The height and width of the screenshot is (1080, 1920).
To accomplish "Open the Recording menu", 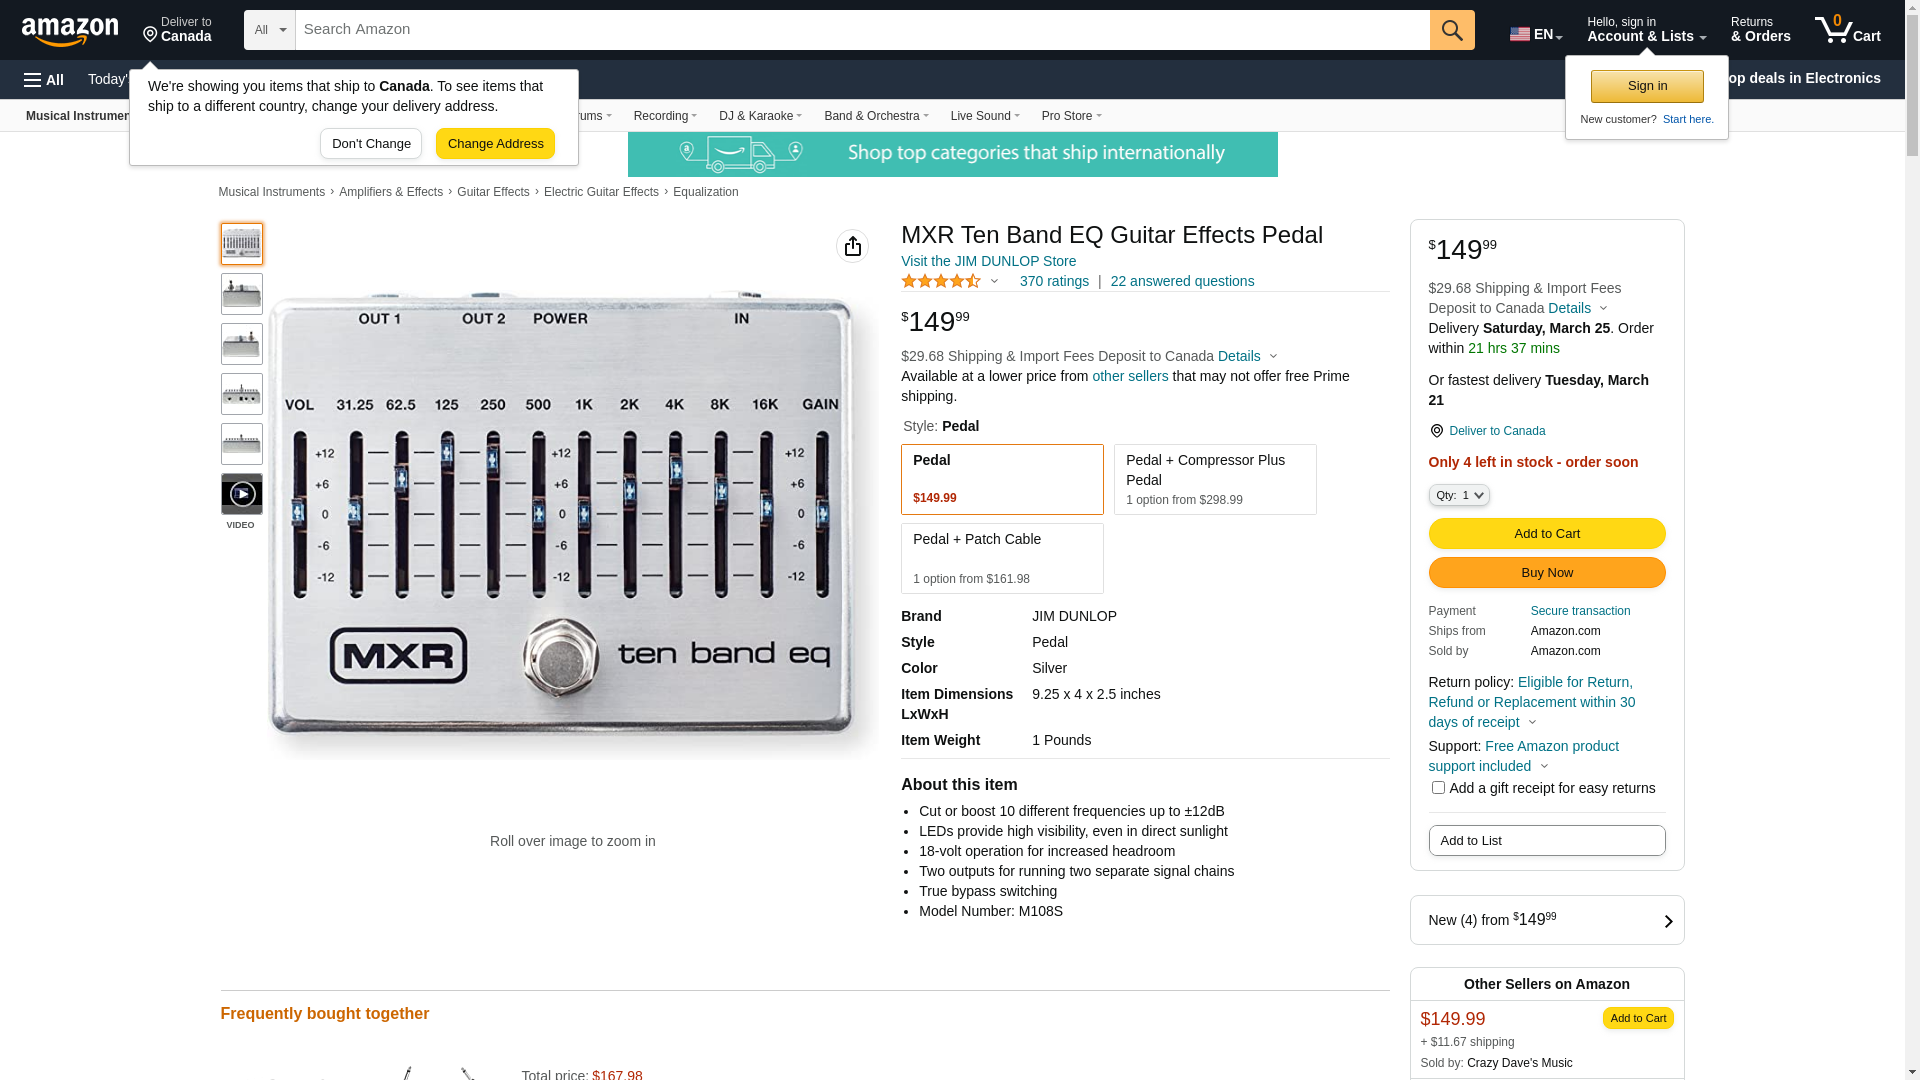I will [665, 116].
